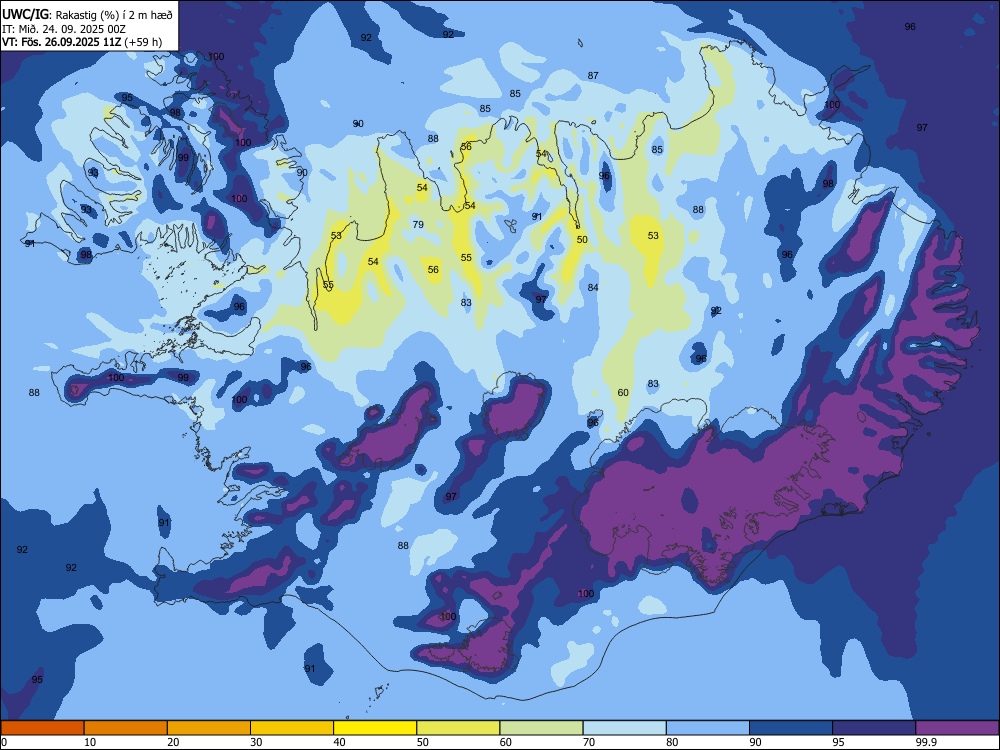Click the 30–40 amber legend swatch
Viewport: 1000px width, 750px height.
pos(292,728)
